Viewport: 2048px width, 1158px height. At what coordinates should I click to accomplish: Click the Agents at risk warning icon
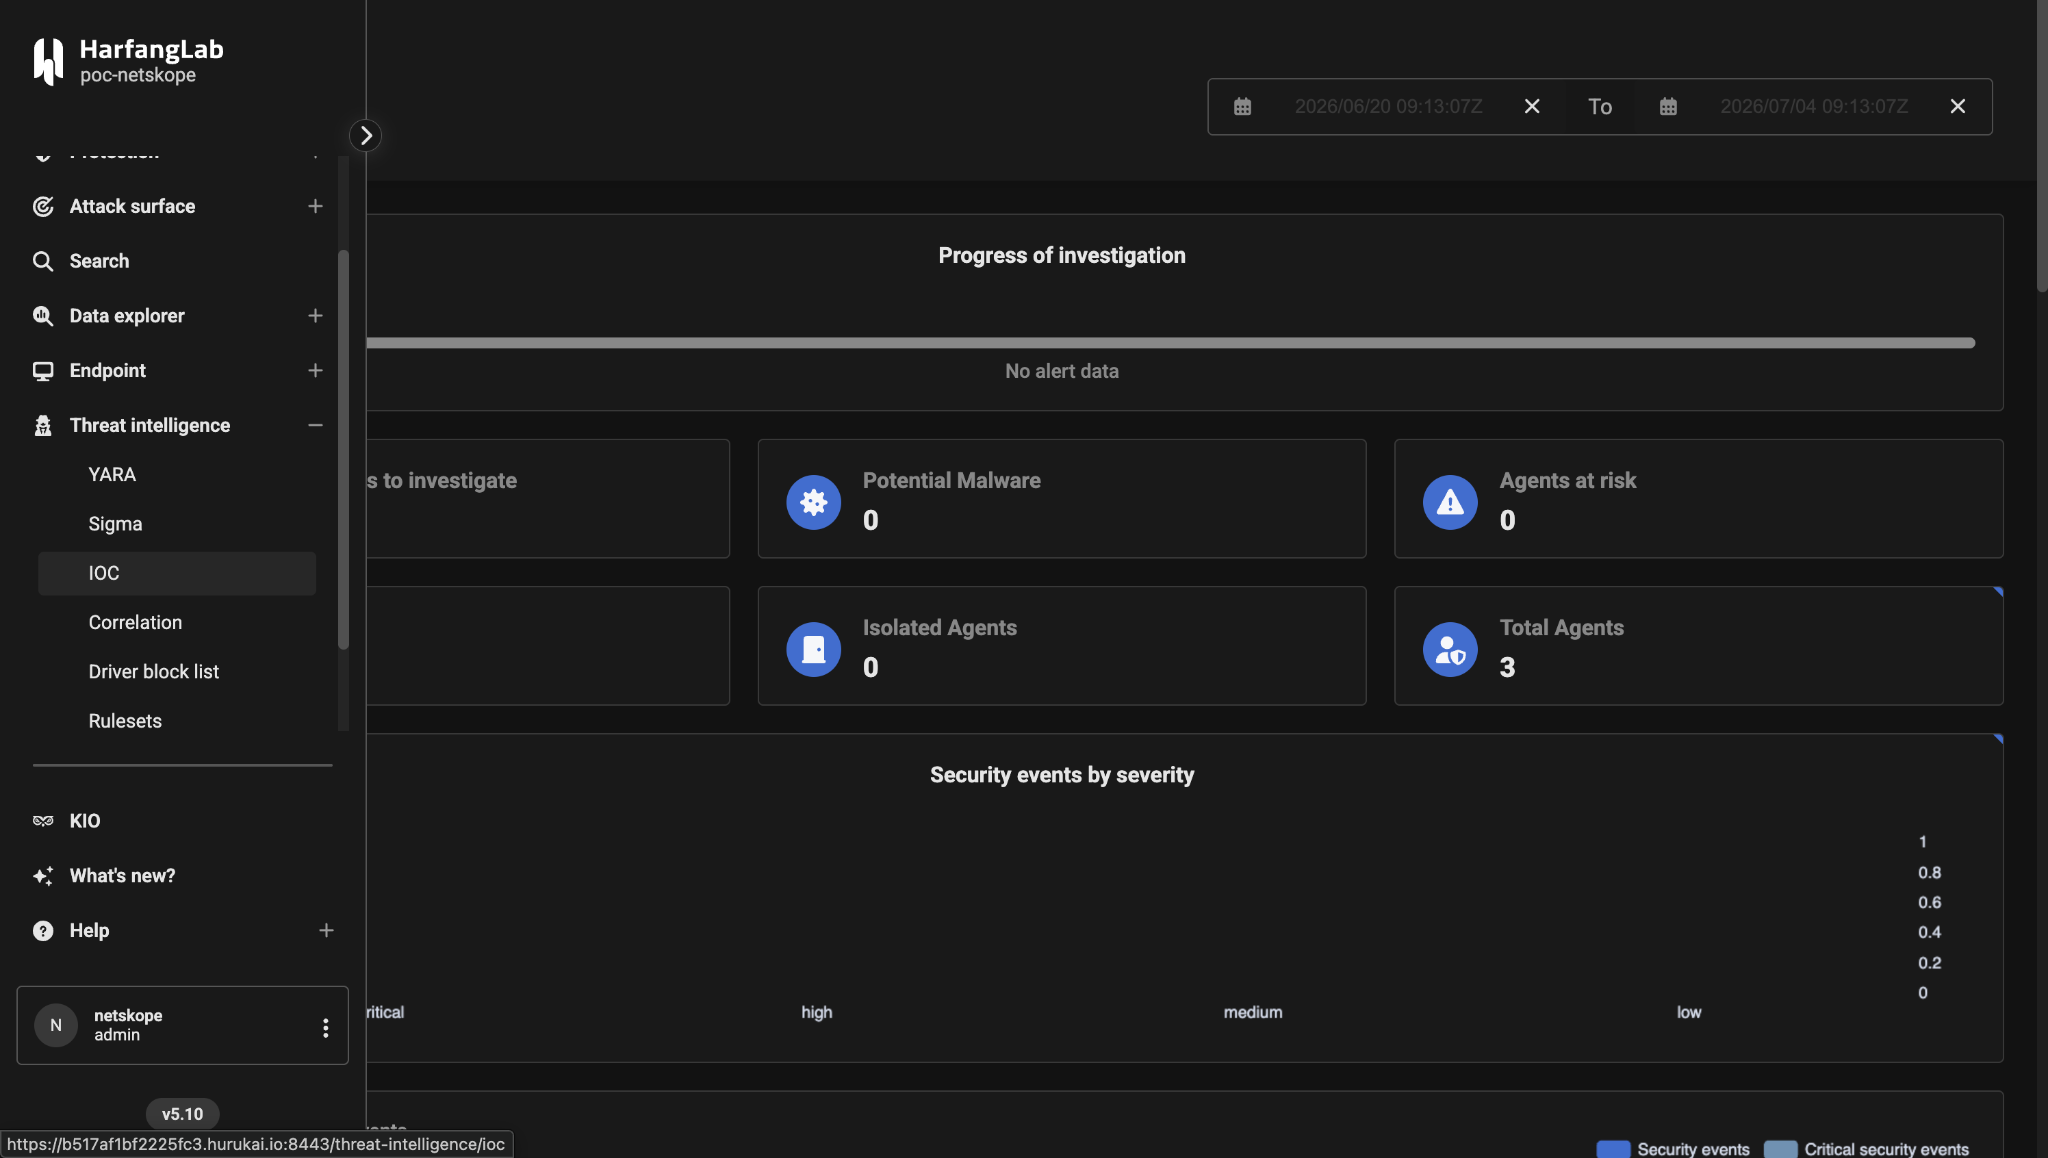(x=1450, y=502)
